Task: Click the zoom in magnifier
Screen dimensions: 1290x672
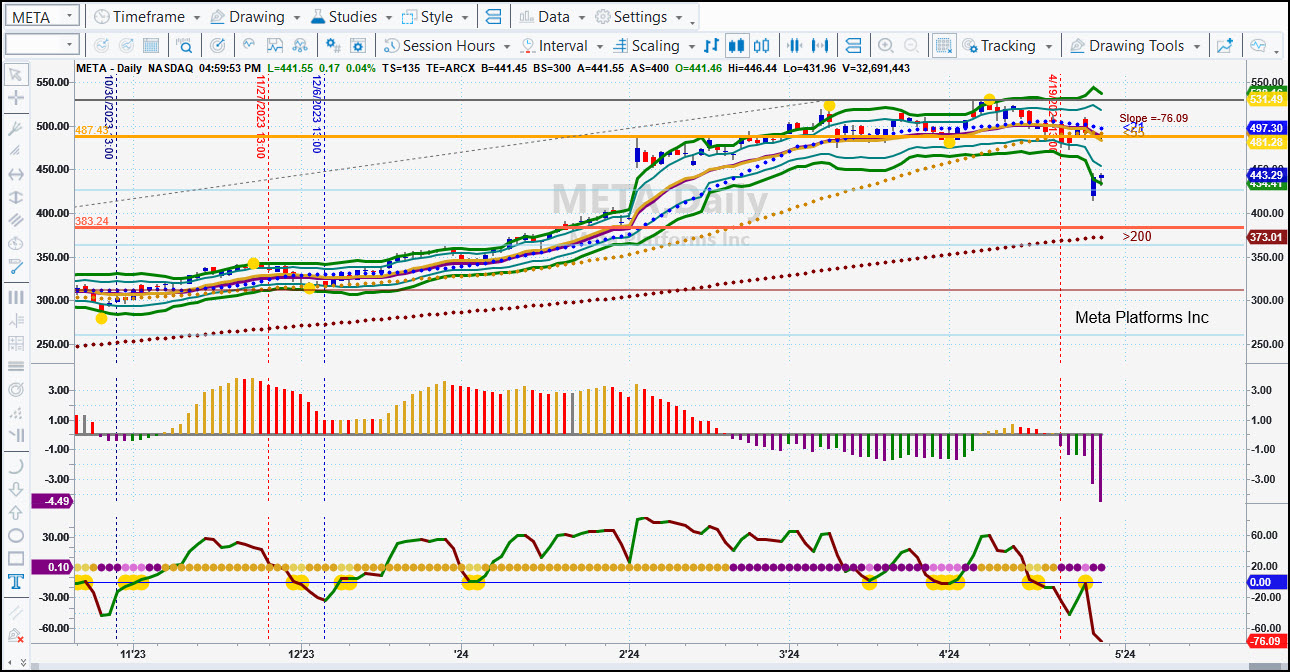Action: [886, 46]
